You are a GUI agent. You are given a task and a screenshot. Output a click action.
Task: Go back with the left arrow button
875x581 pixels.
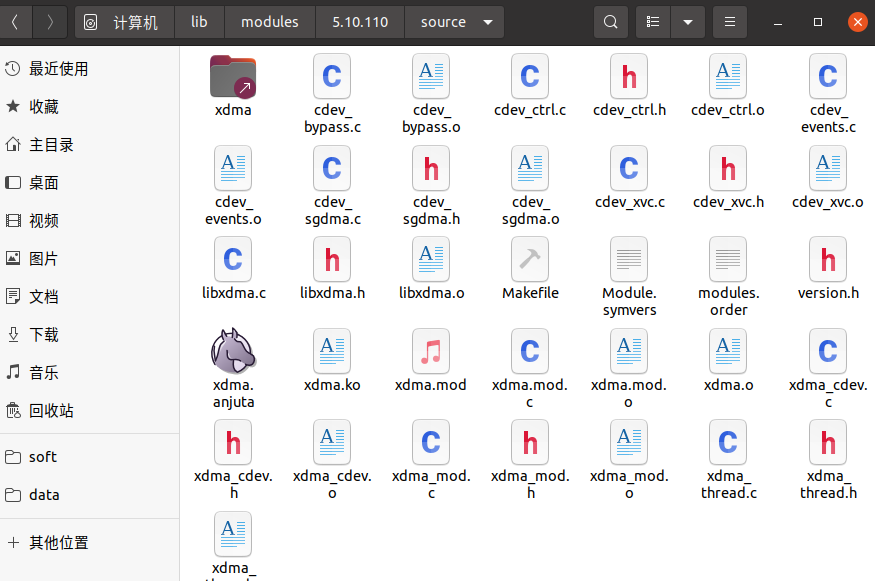[16, 22]
